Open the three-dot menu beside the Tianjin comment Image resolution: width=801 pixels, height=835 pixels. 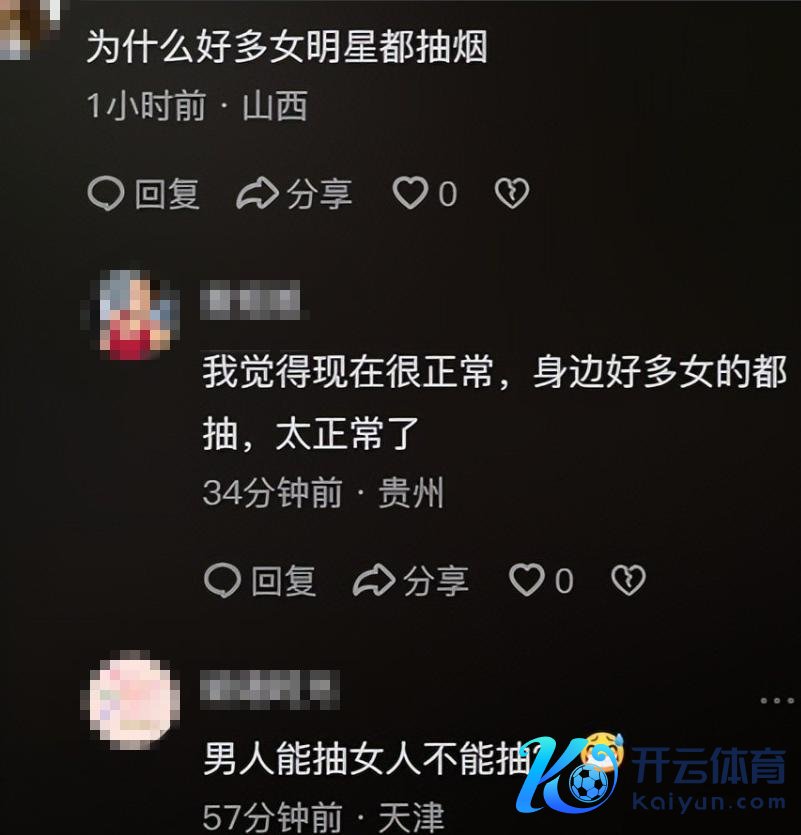(777, 700)
